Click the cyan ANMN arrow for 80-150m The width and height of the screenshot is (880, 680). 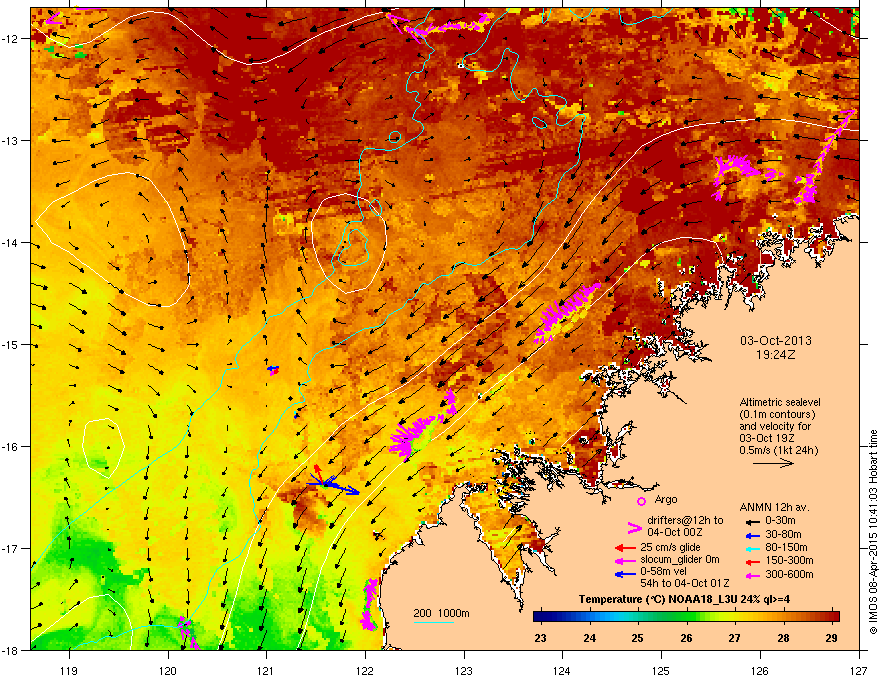pos(751,548)
